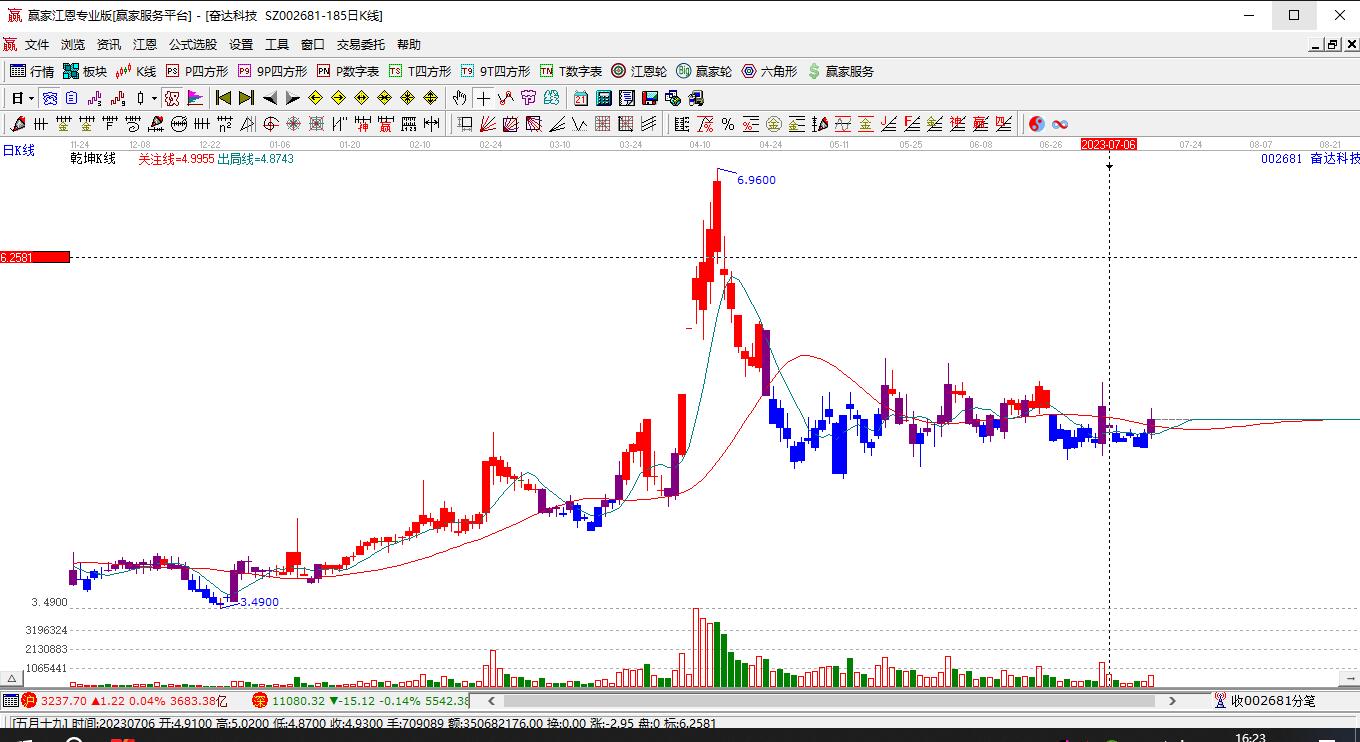
Task: Switch to K线 chart view
Action: [x=137, y=71]
